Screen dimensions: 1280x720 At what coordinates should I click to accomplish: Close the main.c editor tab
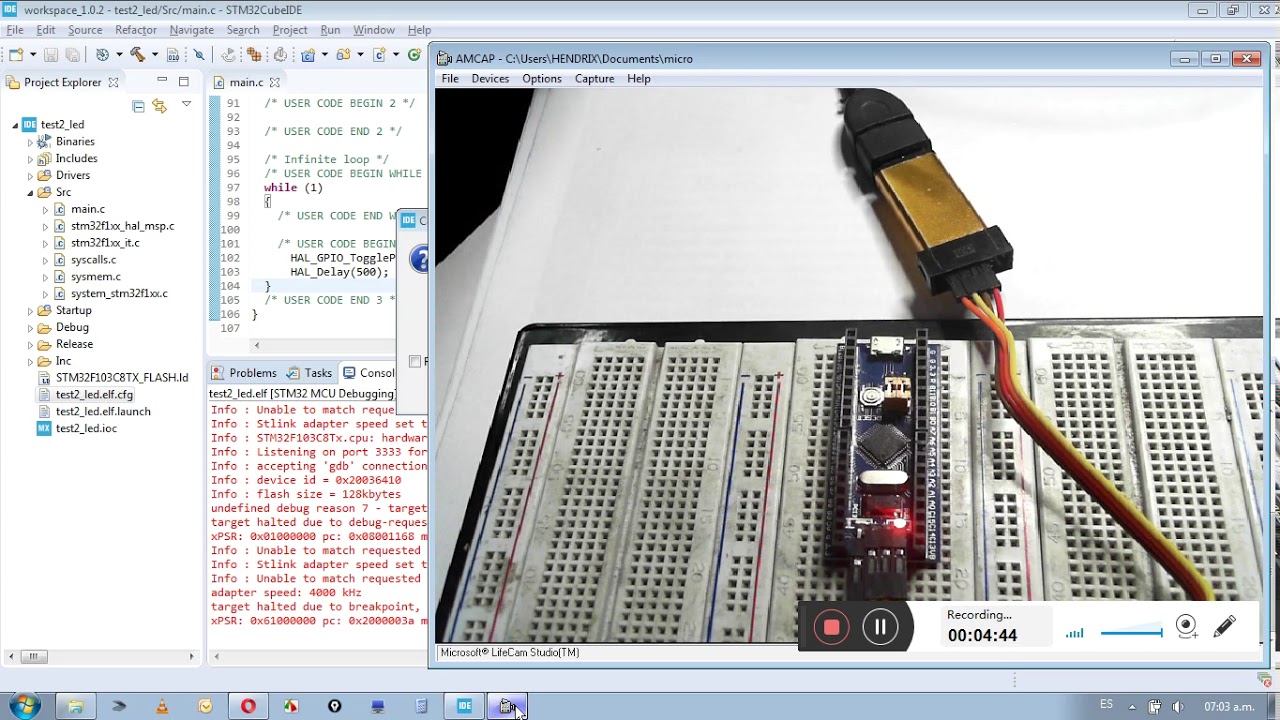[274, 82]
